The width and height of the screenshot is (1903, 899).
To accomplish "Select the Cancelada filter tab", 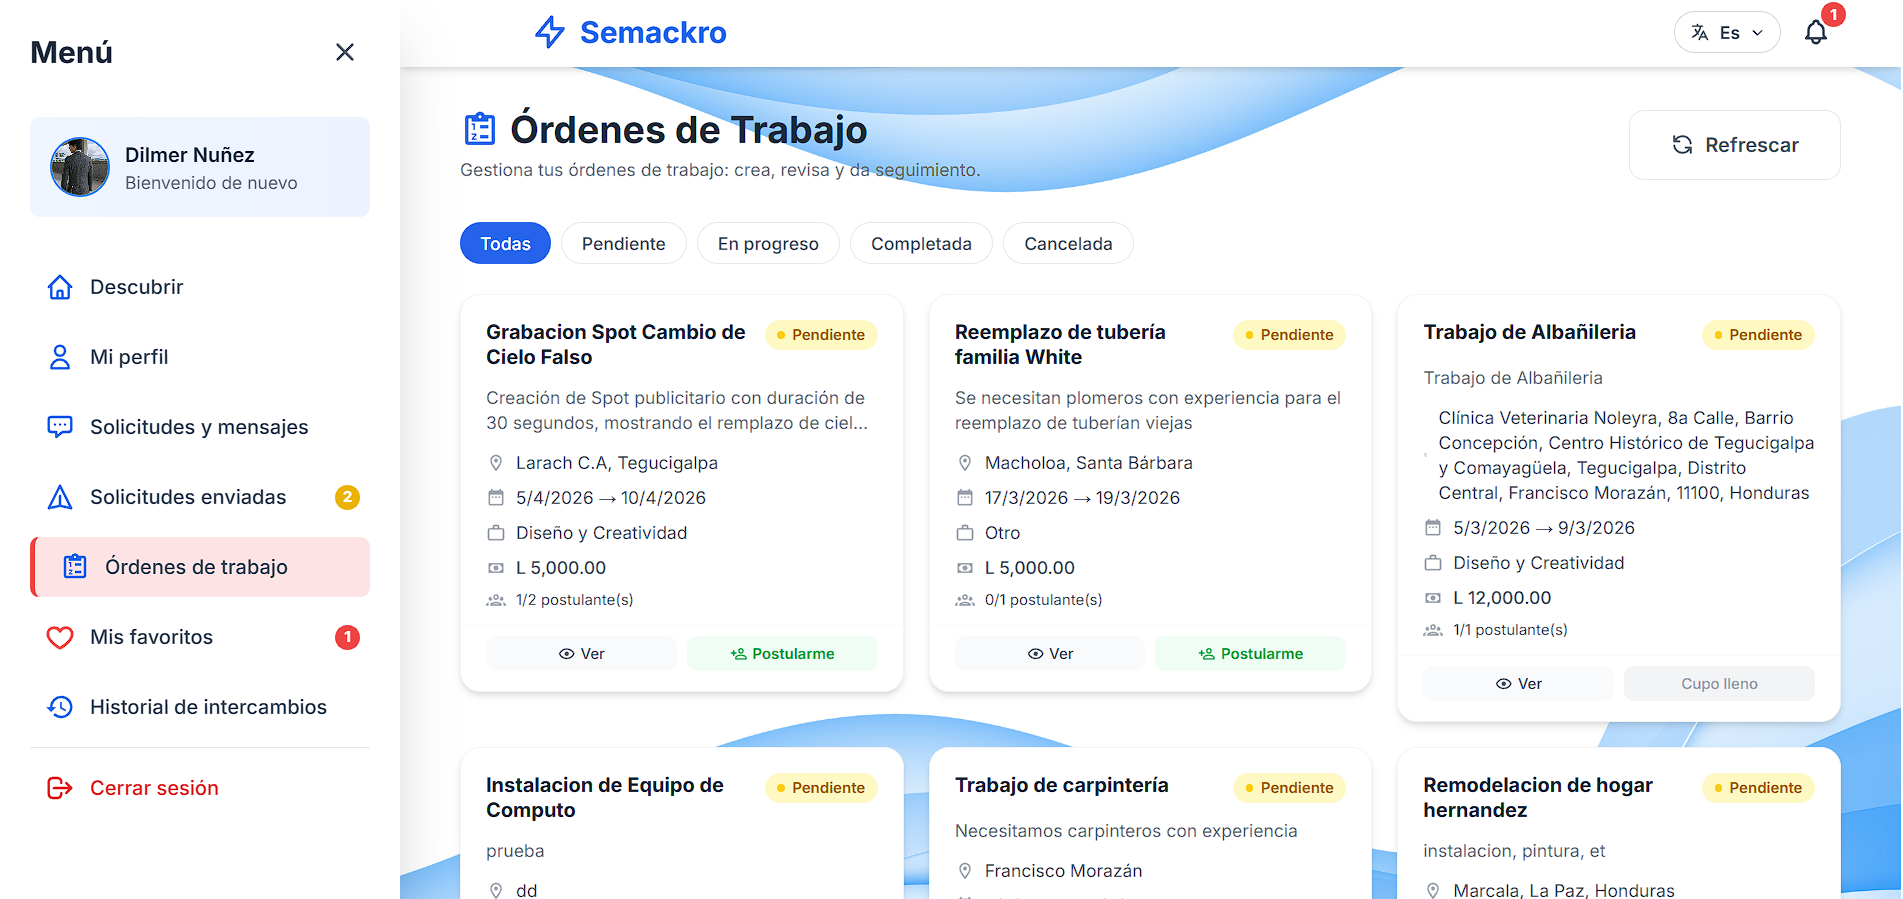I will click(1068, 243).
